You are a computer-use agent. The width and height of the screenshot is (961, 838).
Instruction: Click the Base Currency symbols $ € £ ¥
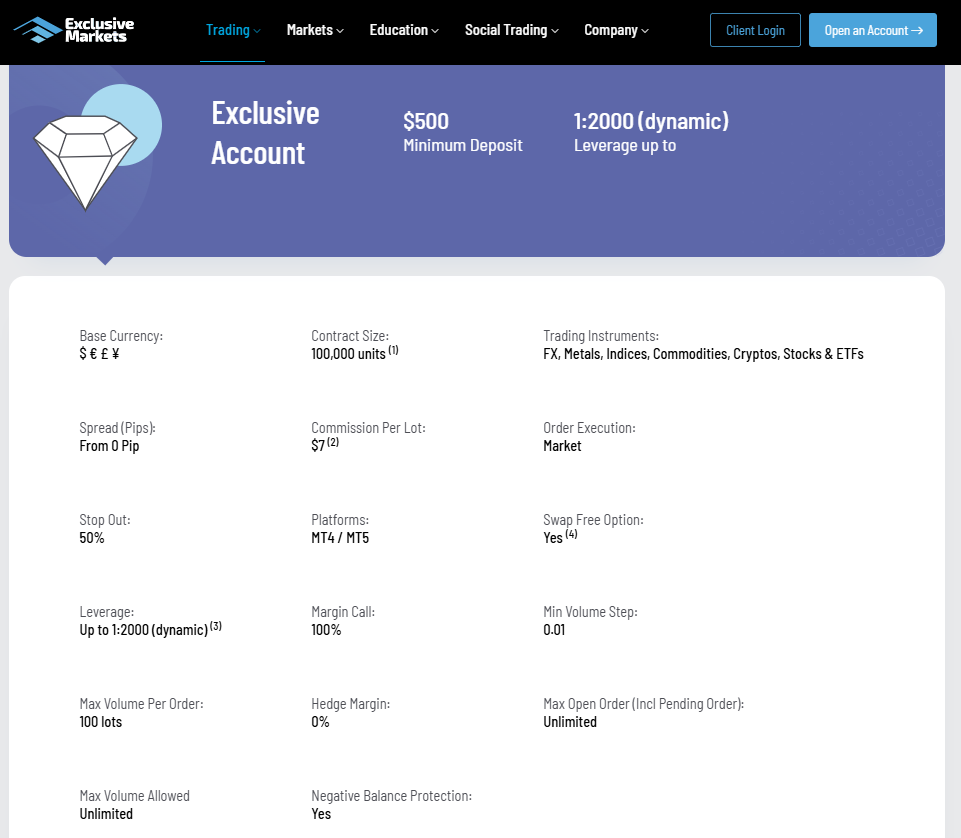pos(99,354)
